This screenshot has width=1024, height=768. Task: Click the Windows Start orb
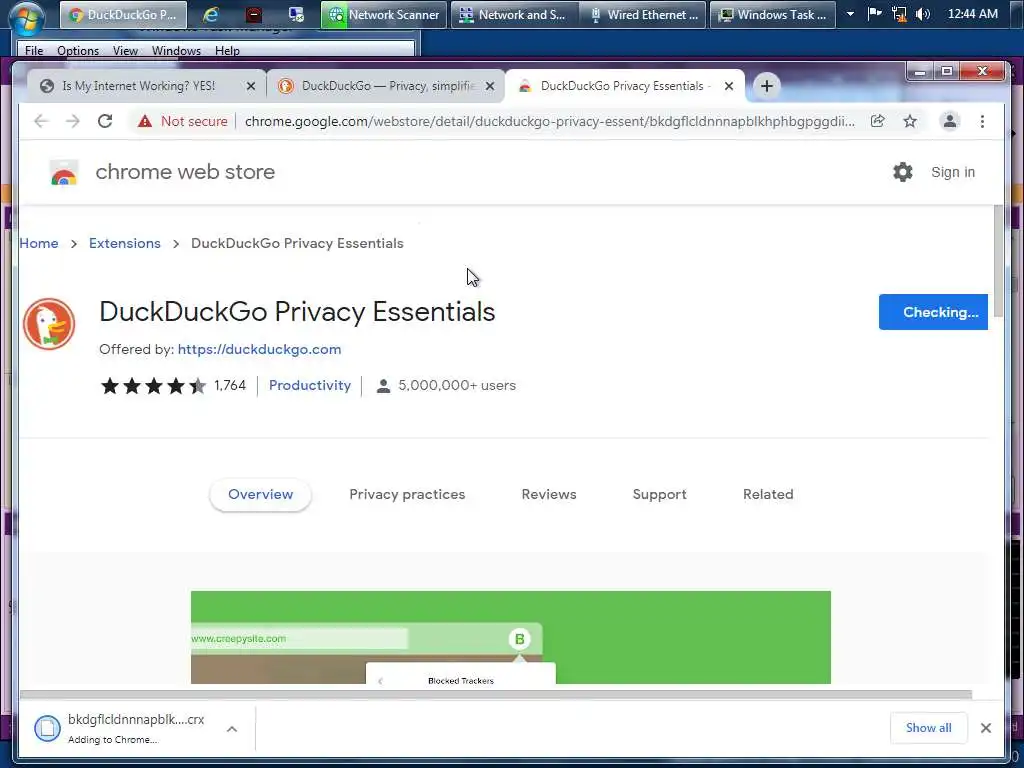coord(27,16)
